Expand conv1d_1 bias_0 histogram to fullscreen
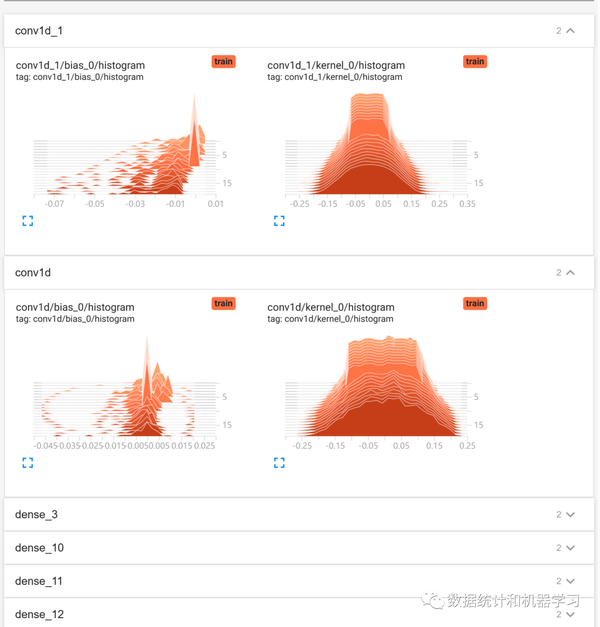 28,221
